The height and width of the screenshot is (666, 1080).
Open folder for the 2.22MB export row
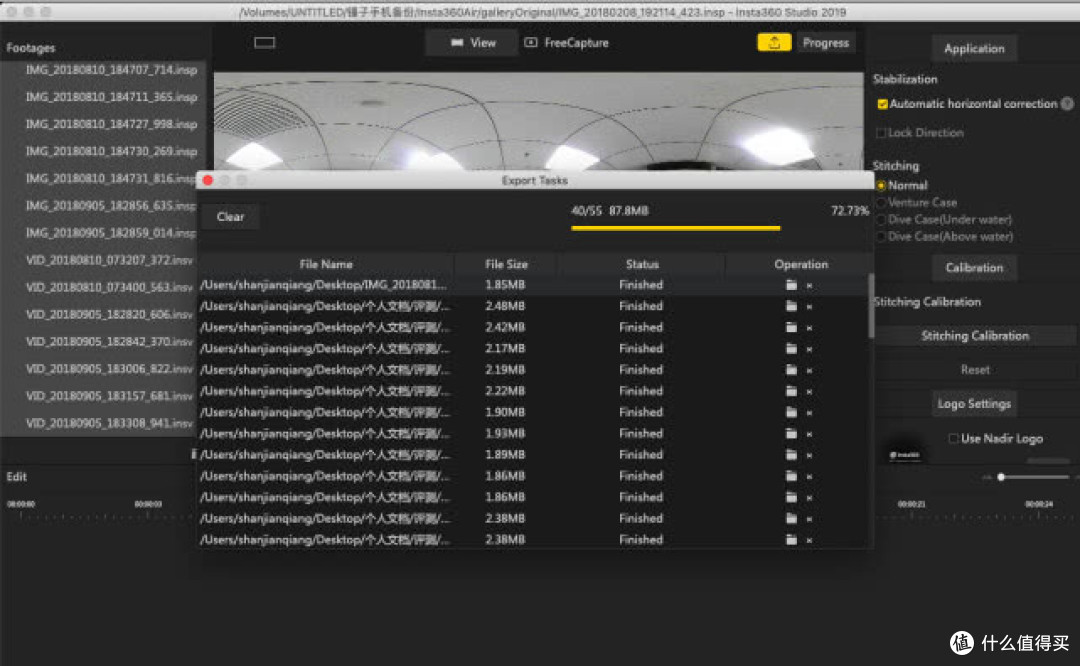(x=791, y=391)
